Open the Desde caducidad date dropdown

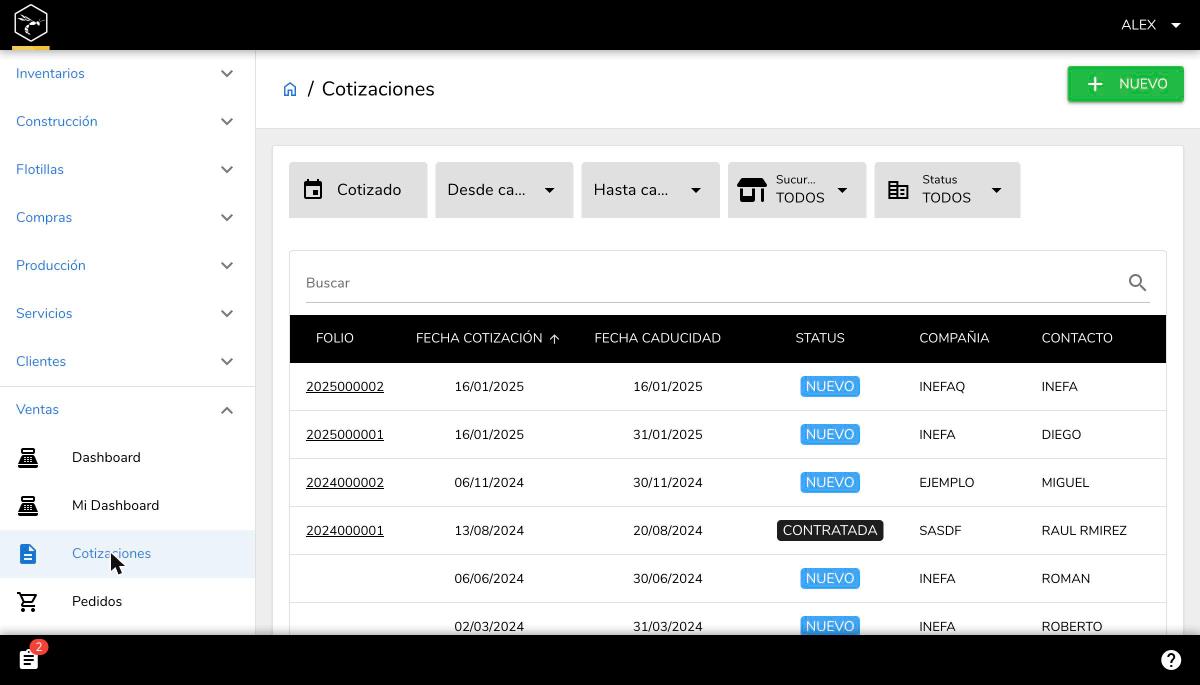504,190
